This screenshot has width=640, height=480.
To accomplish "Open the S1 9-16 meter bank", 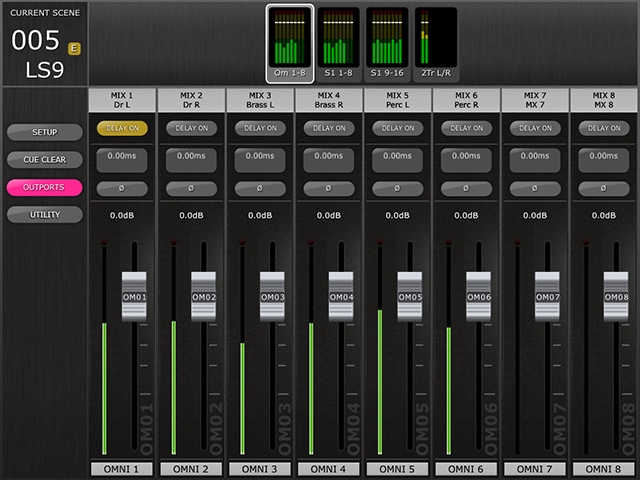I will pos(388,44).
